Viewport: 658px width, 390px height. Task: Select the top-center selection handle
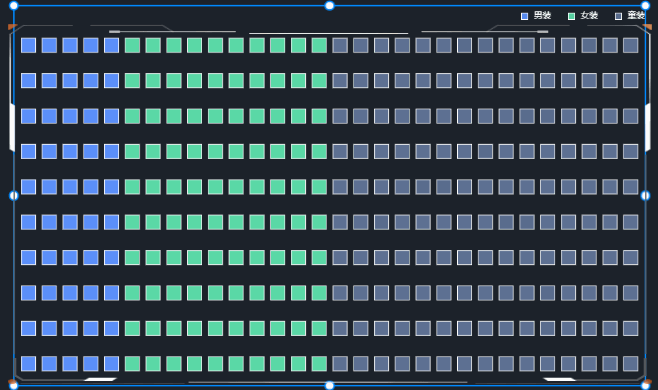tap(329, 5)
